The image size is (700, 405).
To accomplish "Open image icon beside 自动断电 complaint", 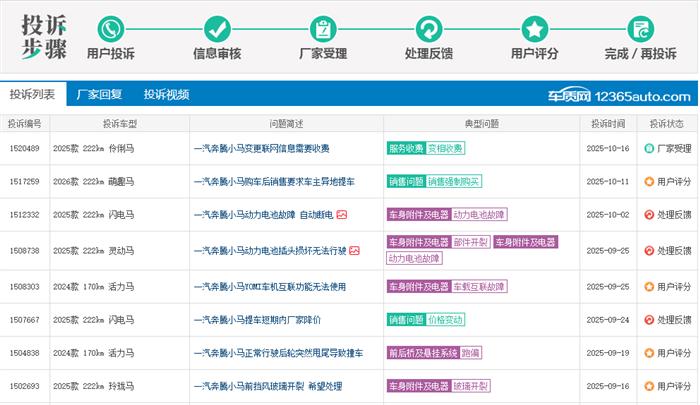I will [x=341, y=215].
